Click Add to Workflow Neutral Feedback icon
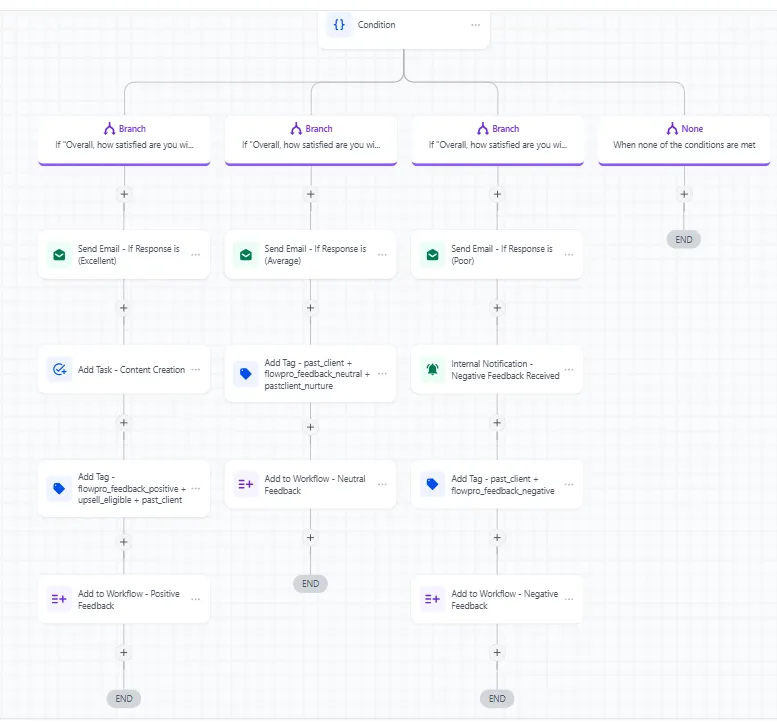 point(246,484)
